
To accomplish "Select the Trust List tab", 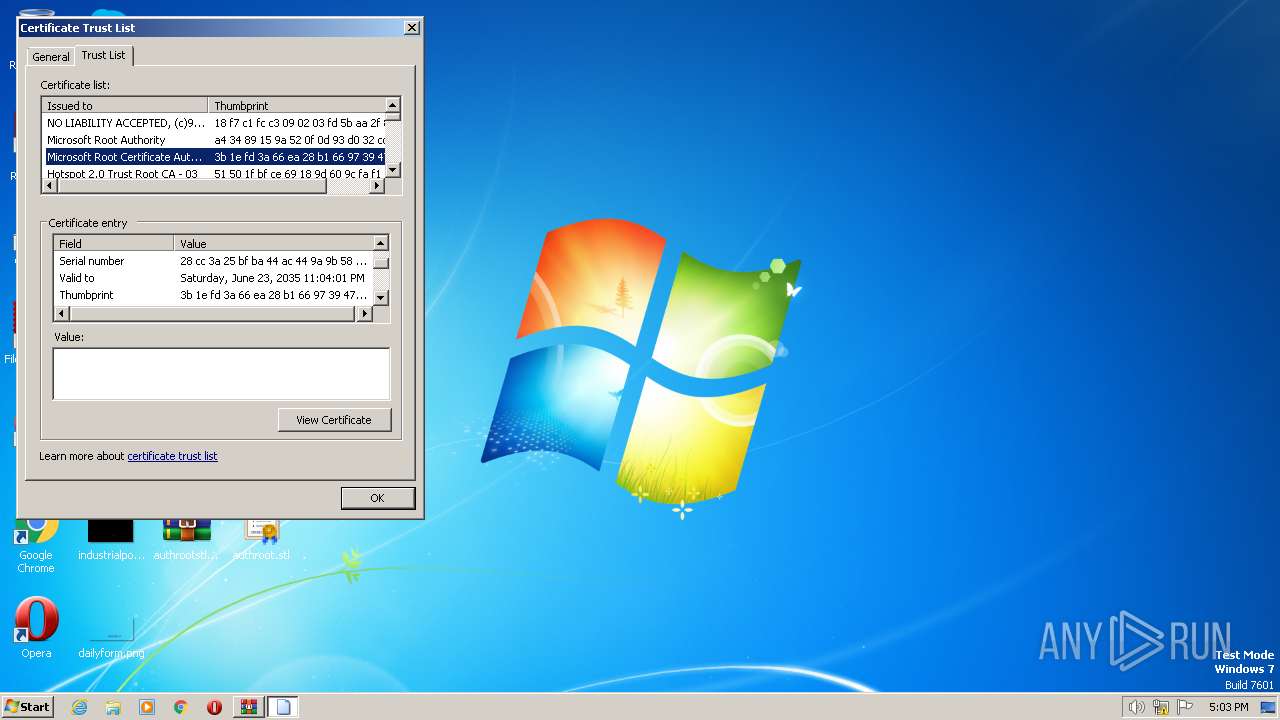I will [104, 55].
